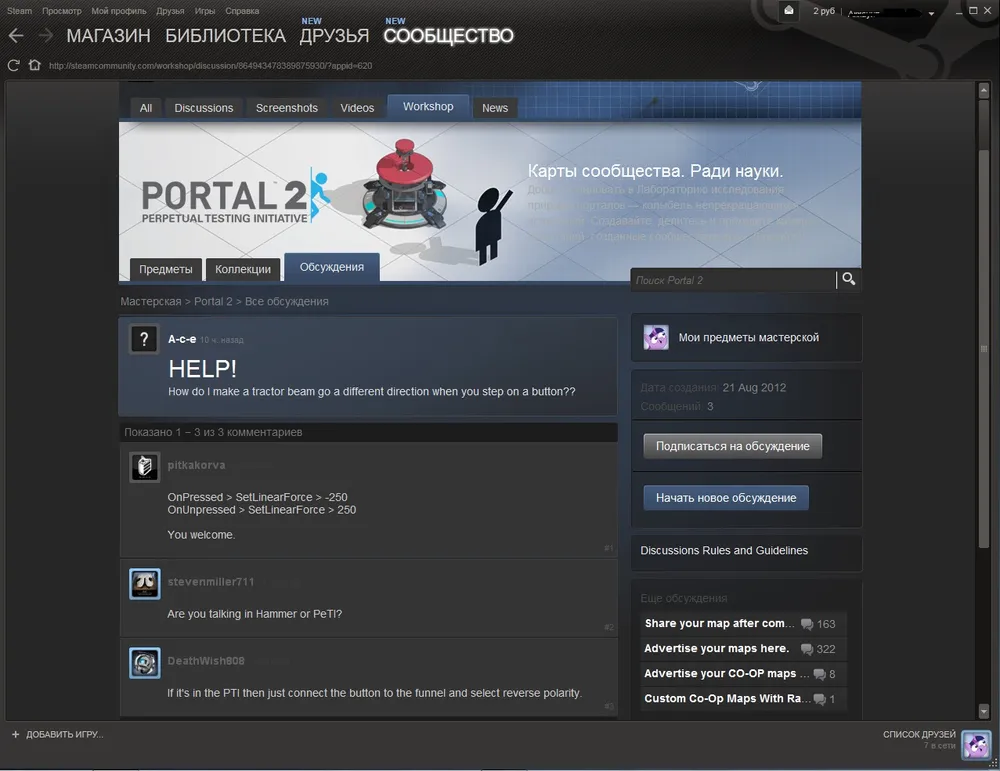
Task: Open the inbox notification icon
Action: [x=789, y=11]
